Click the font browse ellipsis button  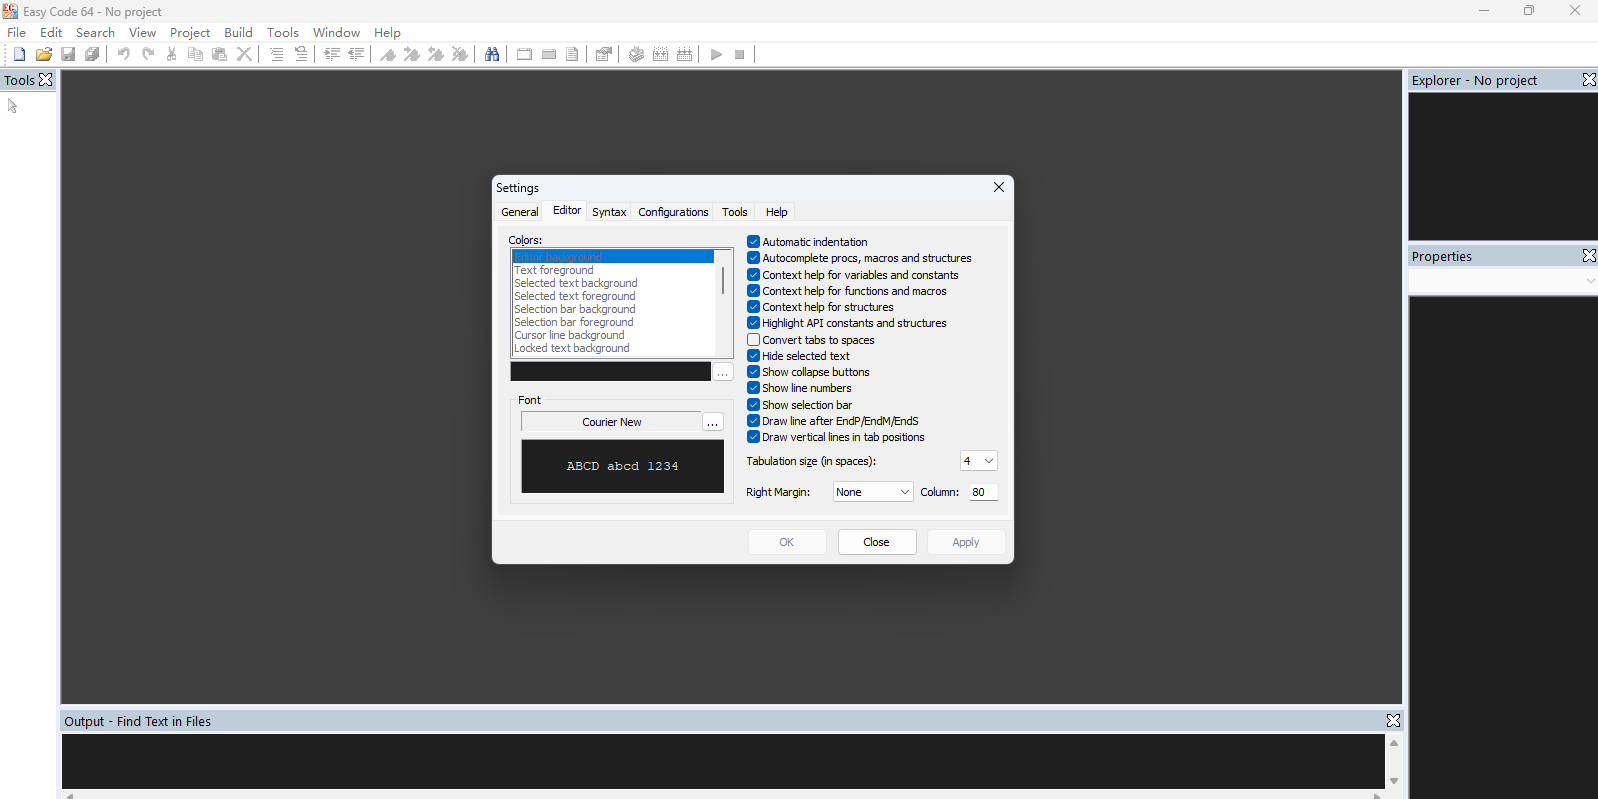[x=712, y=422]
